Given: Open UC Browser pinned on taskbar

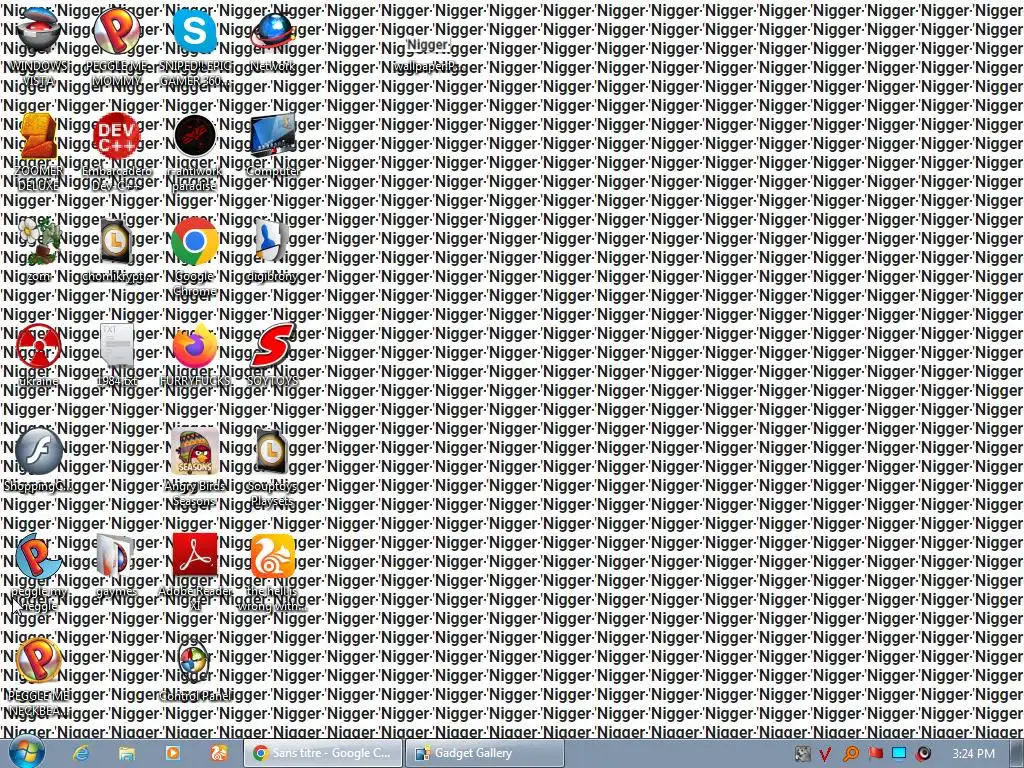Looking at the screenshot, I should (219, 753).
